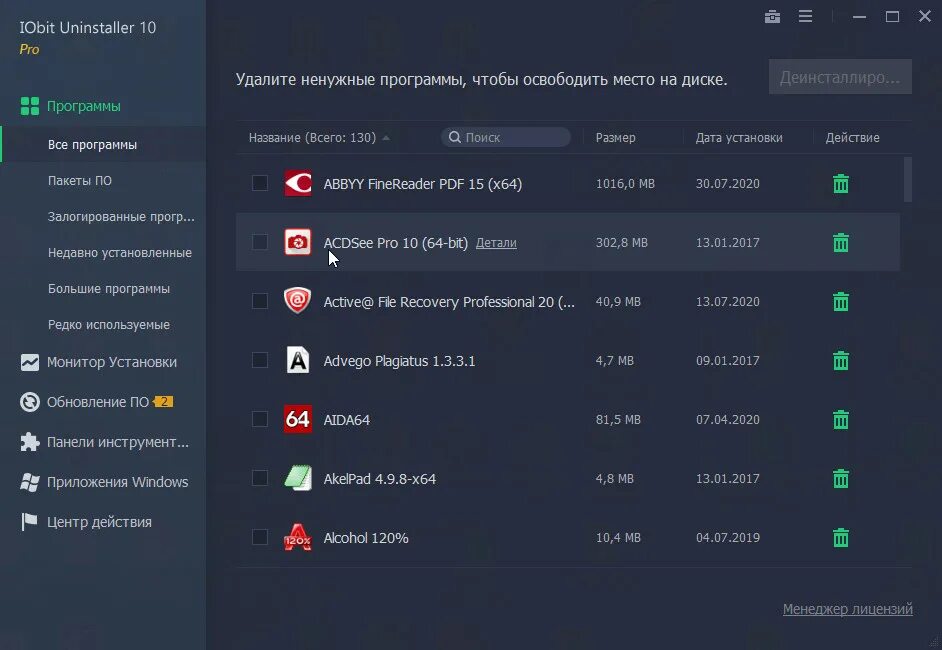Image resolution: width=942 pixels, height=650 pixels.
Task: Click the trash icon for Active@ File Recovery
Action: [840, 301]
